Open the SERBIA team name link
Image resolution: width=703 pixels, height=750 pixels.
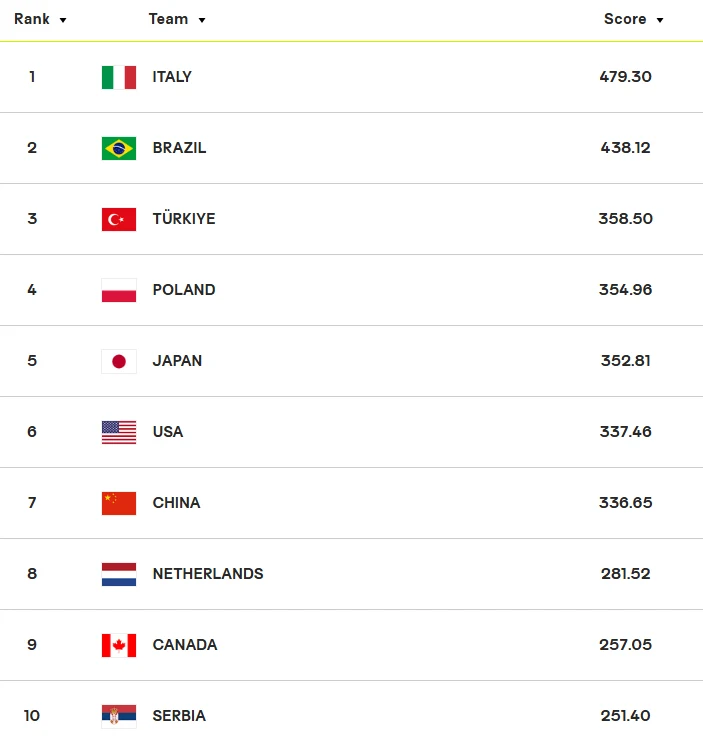click(x=179, y=716)
